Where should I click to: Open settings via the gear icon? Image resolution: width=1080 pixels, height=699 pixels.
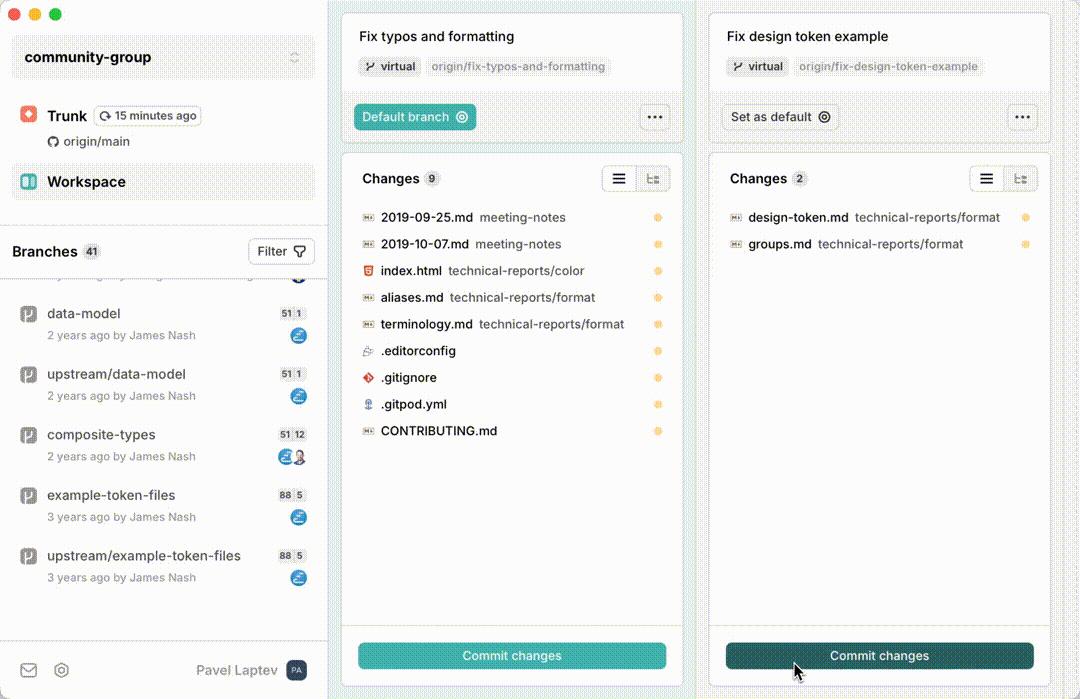(x=62, y=670)
